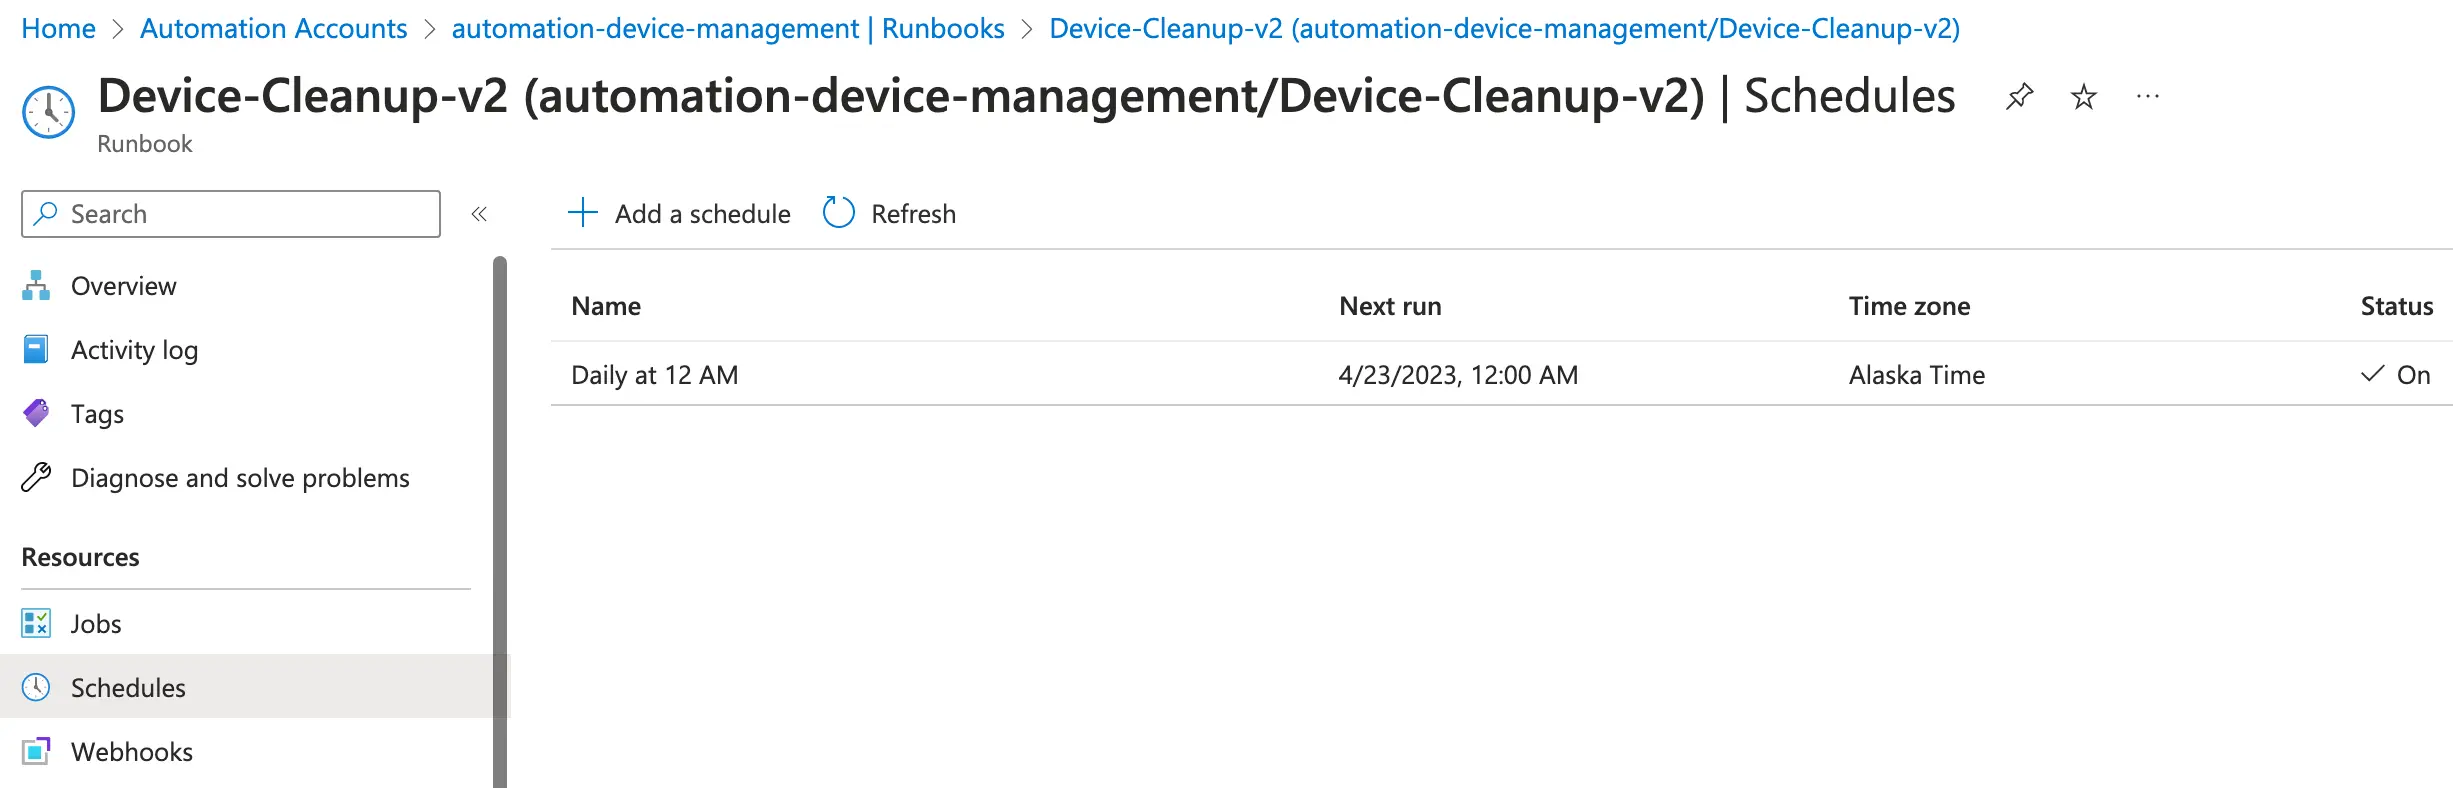The width and height of the screenshot is (2453, 788).
Task: Open the Daily at 12 AM schedule row
Action: (x=654, y=375)
